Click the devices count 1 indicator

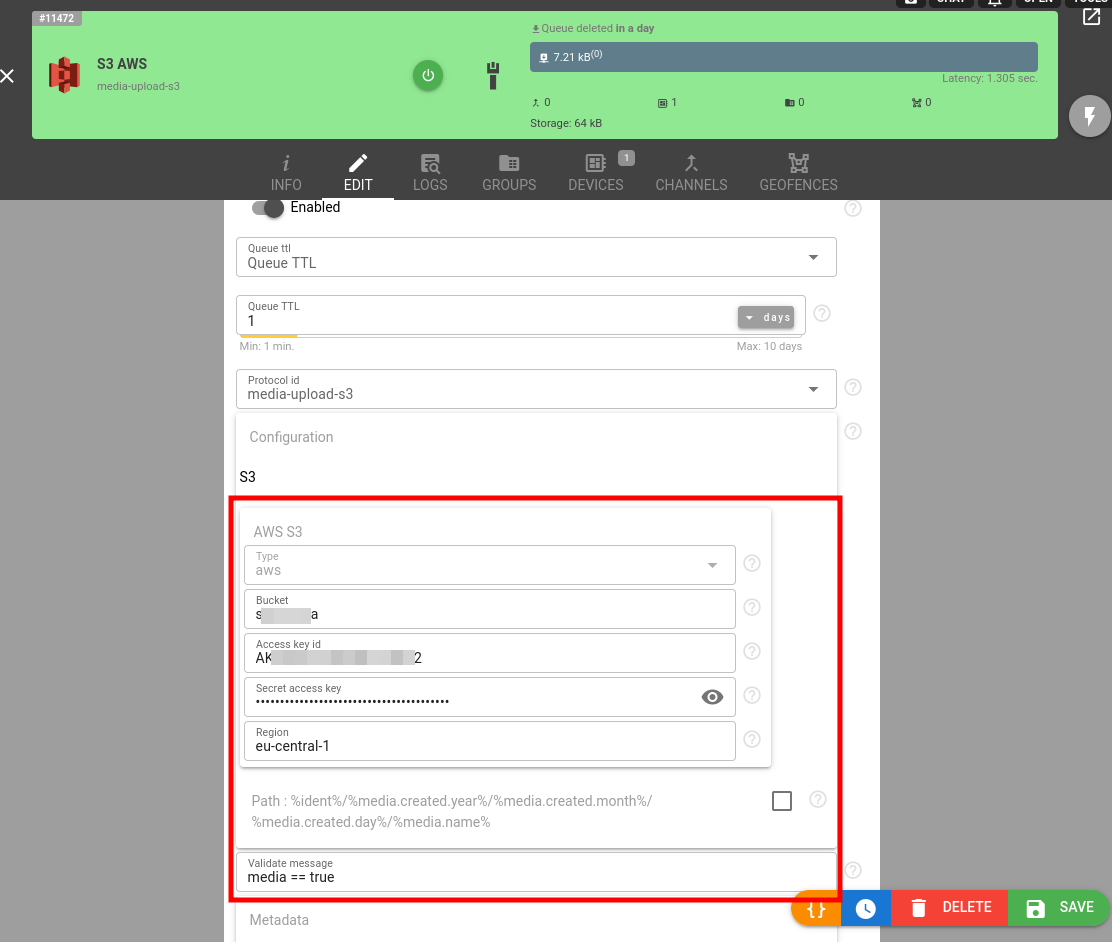pos(667,102)
